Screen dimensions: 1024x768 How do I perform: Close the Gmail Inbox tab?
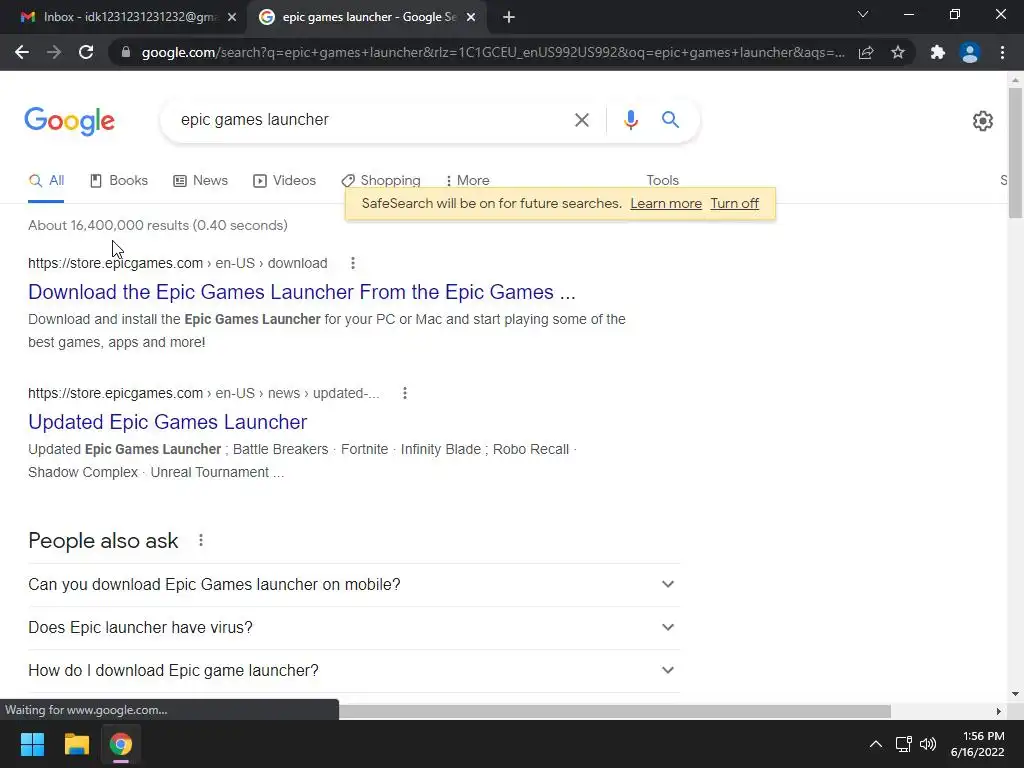[x=232, y=17]
